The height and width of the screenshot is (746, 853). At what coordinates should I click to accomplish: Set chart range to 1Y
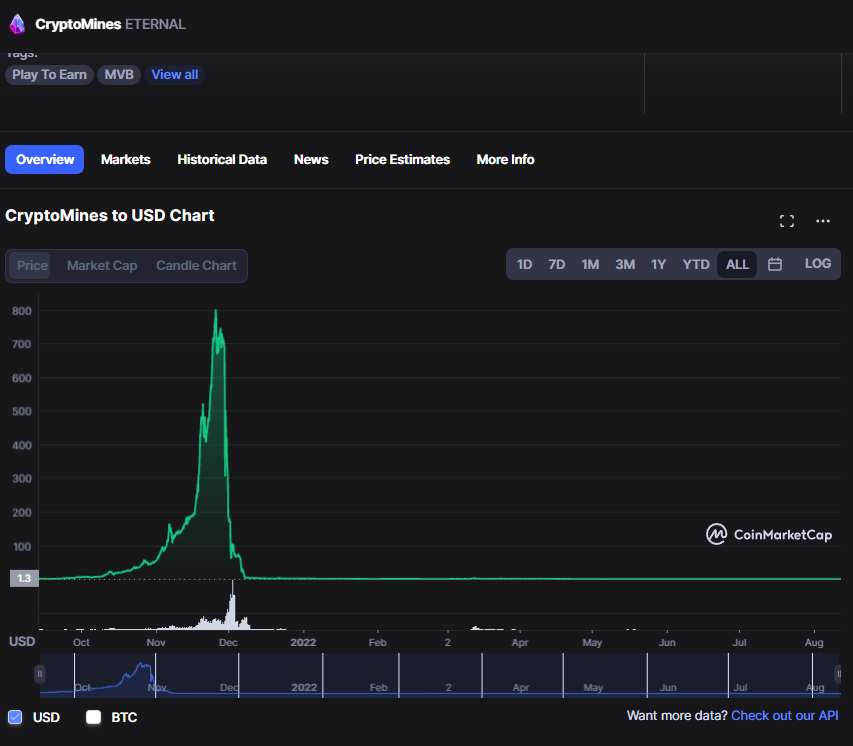coord(658,264)
